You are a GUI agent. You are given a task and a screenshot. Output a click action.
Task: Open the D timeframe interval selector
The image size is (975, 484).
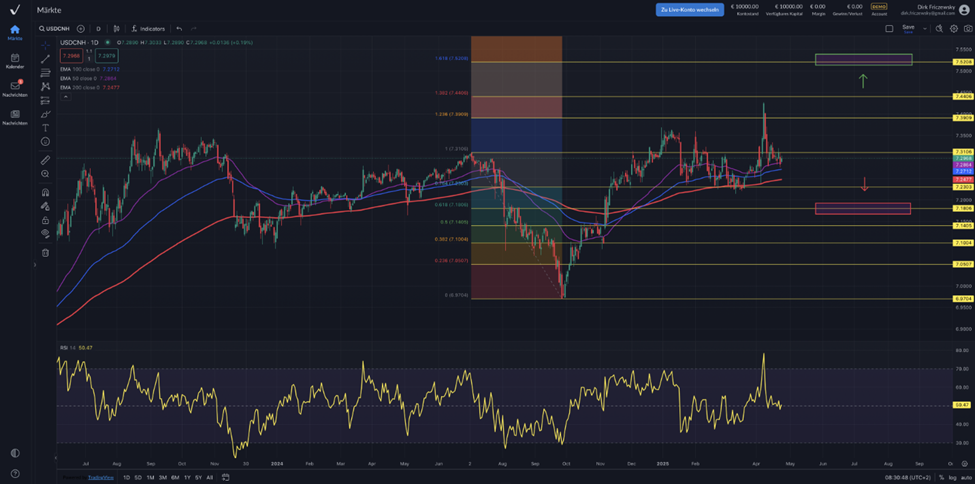point(100,28)
